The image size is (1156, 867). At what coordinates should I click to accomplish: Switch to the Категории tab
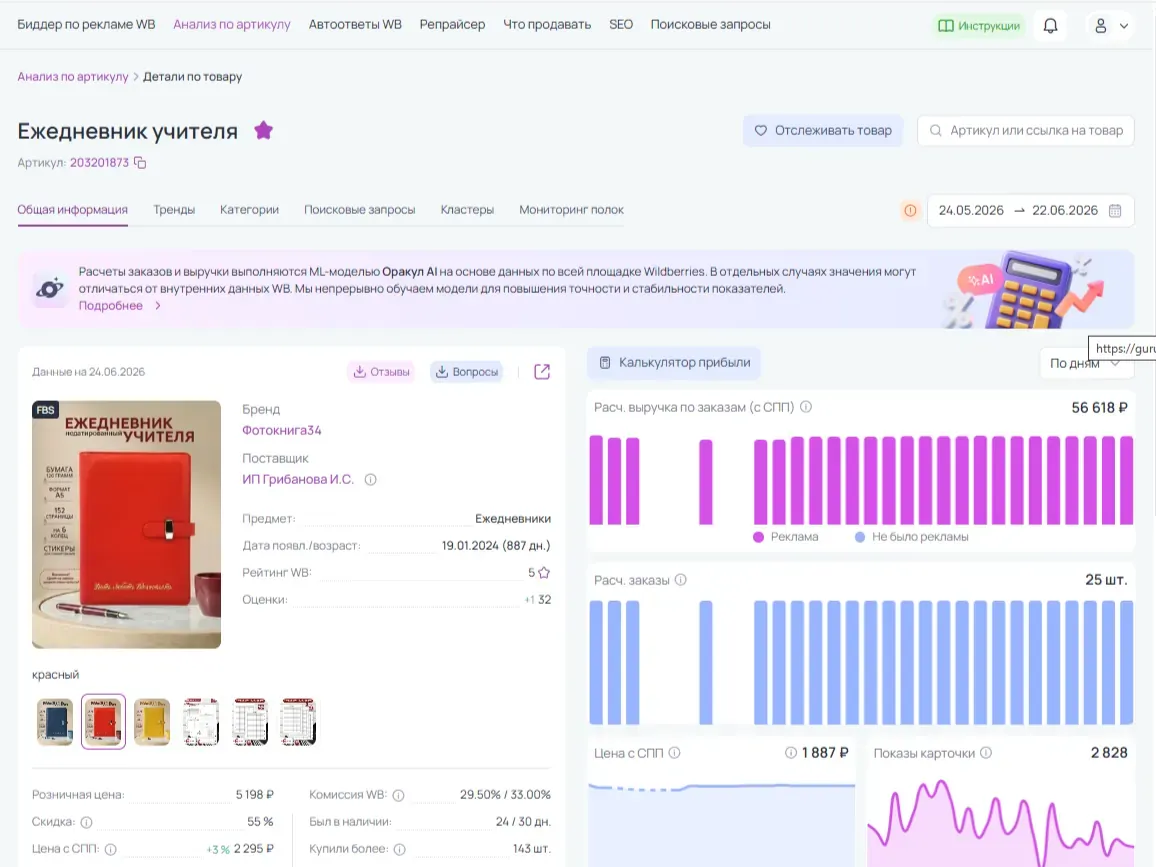click(x=249, y=210)
